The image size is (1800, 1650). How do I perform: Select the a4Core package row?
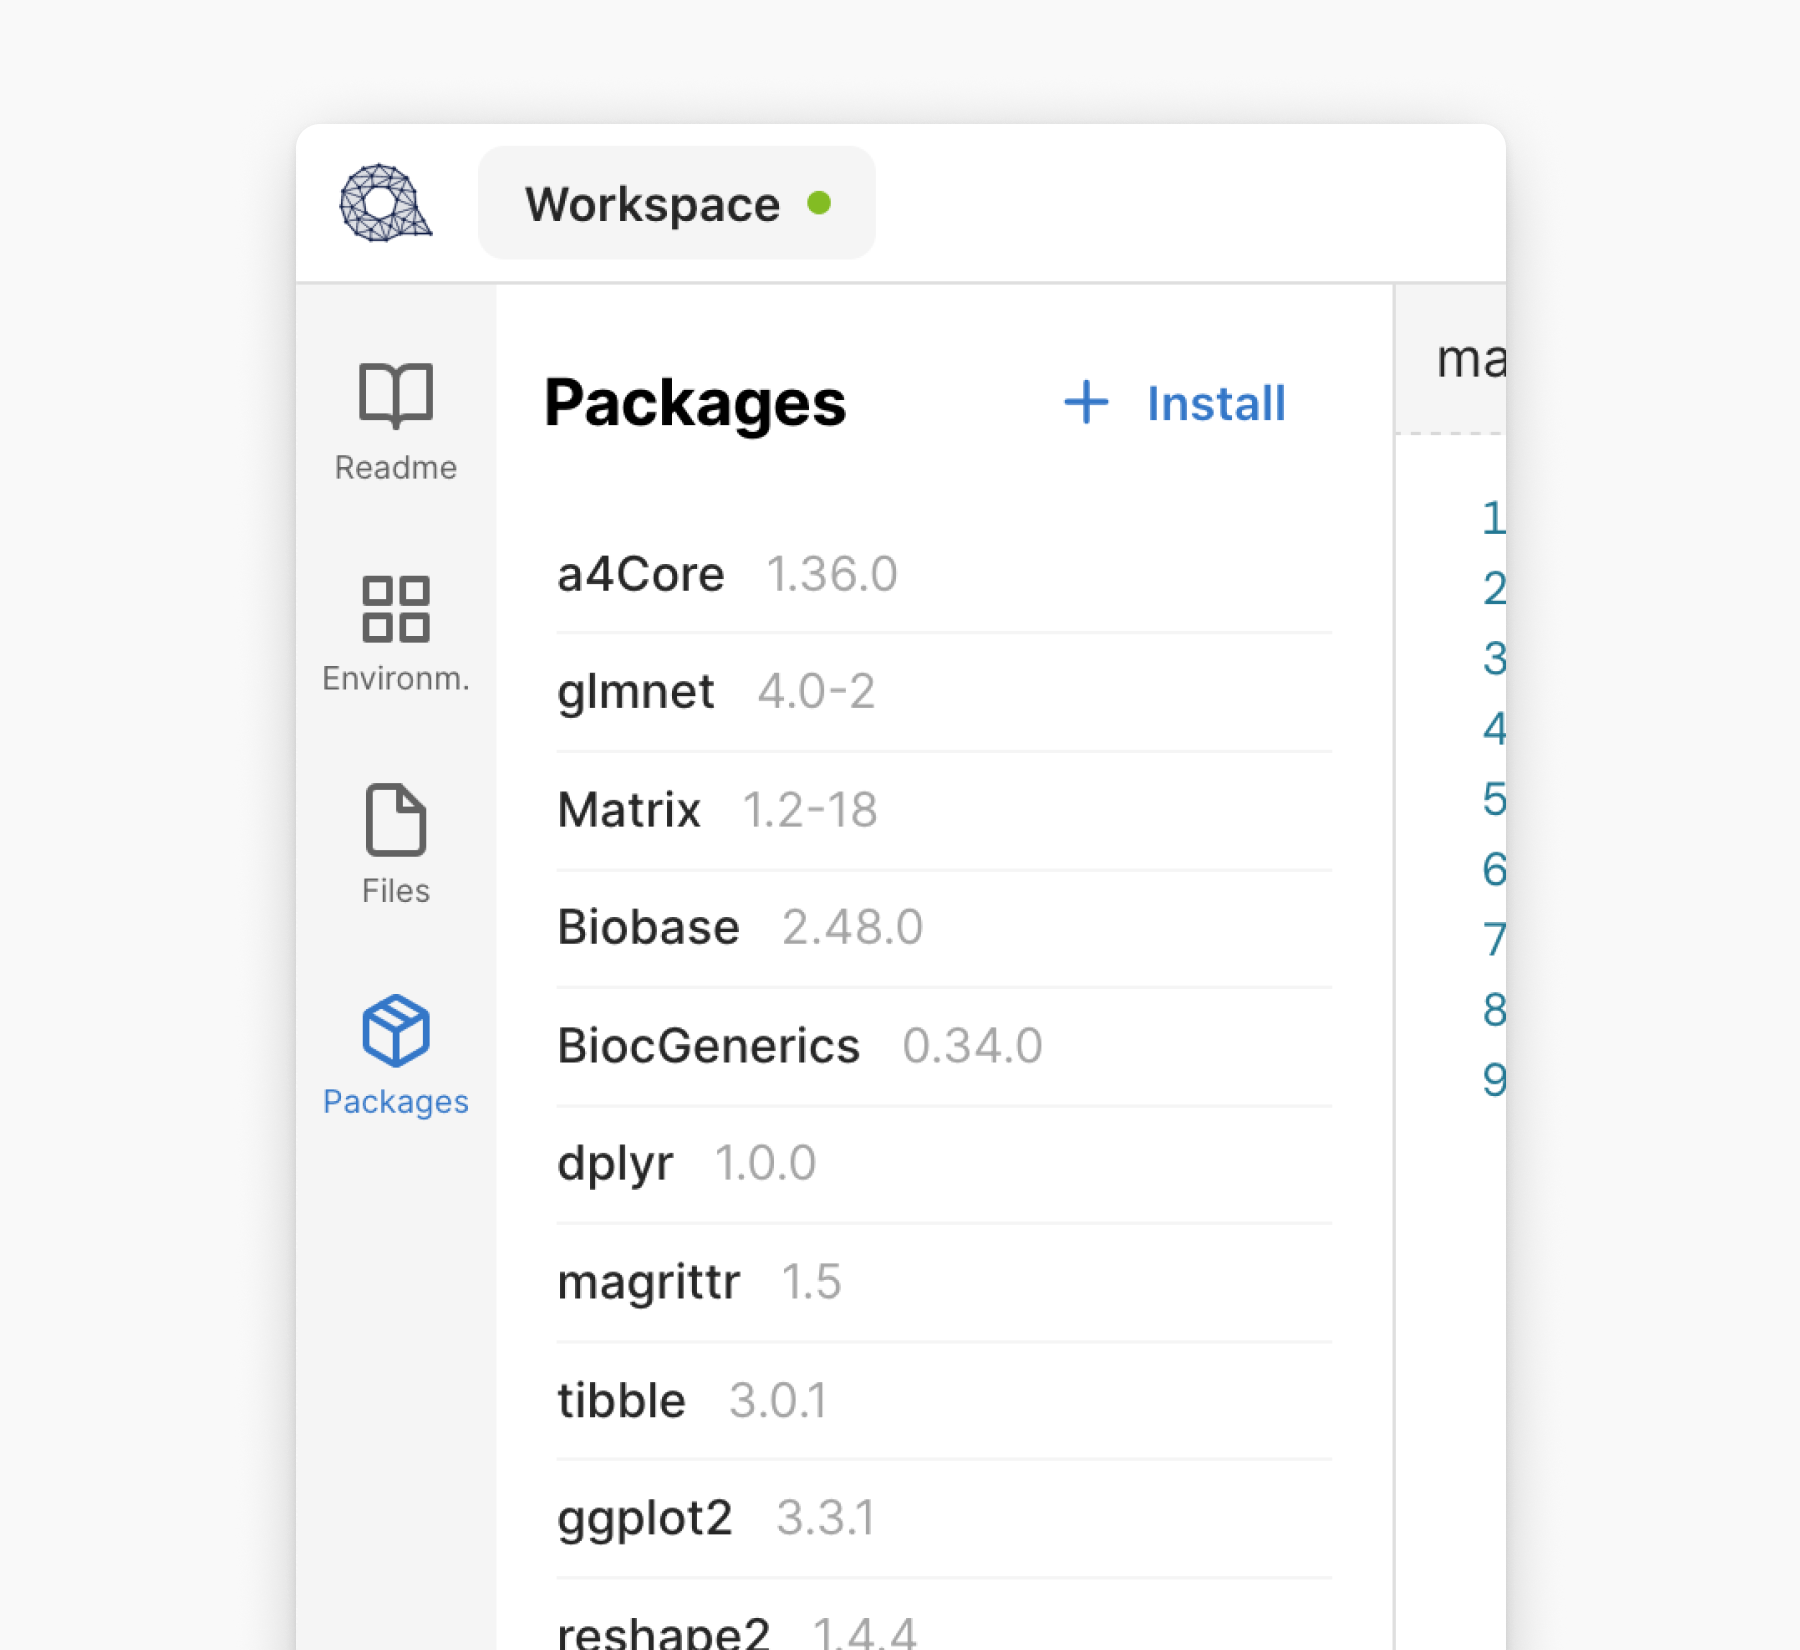[944, 575]
